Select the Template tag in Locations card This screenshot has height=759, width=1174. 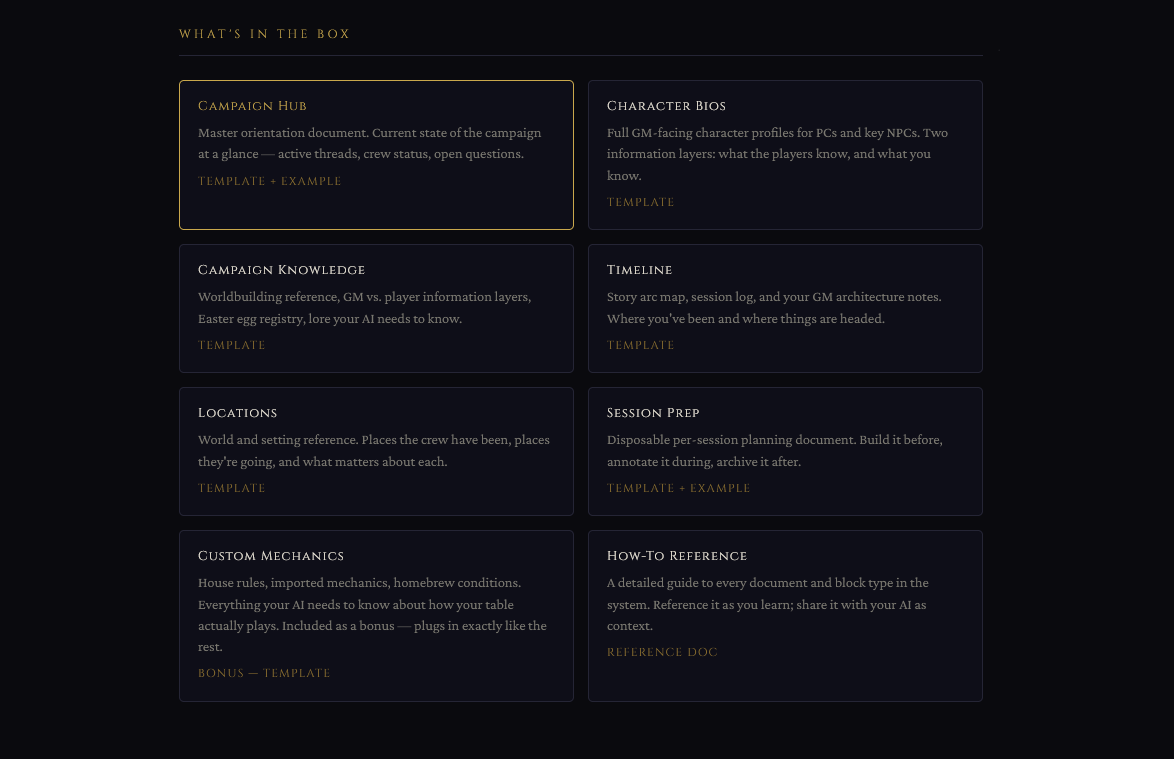pos(231,488)
